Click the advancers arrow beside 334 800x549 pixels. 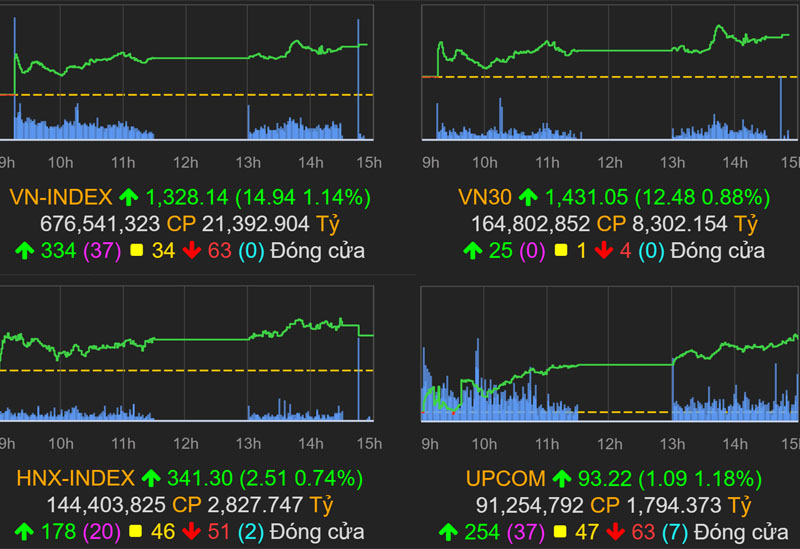24,251
